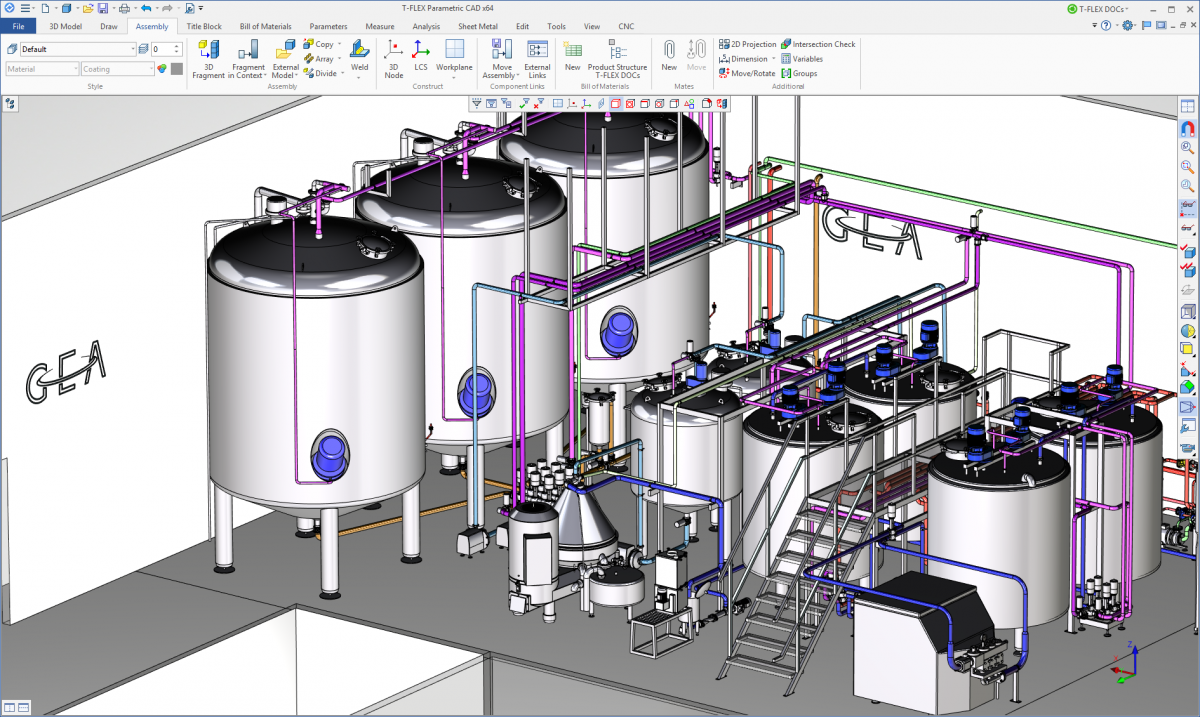Click the material sphere icon in Style
Viewport: 1200px width, 717px height.
pyautogui.click(x=161, y=69)
